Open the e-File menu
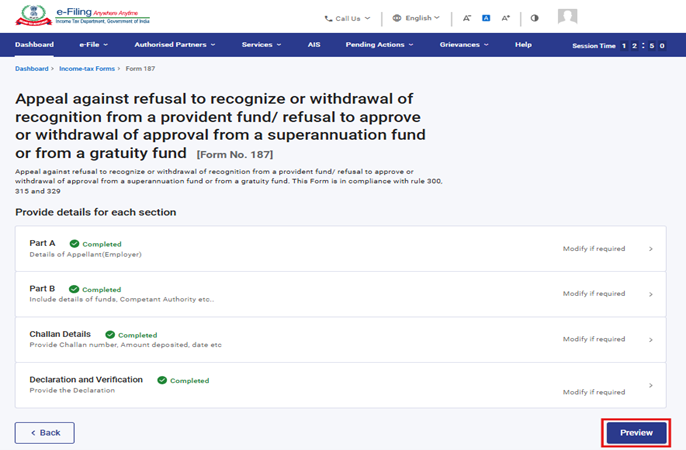Image resolution: width=686 pixels, height=450 pixels. 91,45
